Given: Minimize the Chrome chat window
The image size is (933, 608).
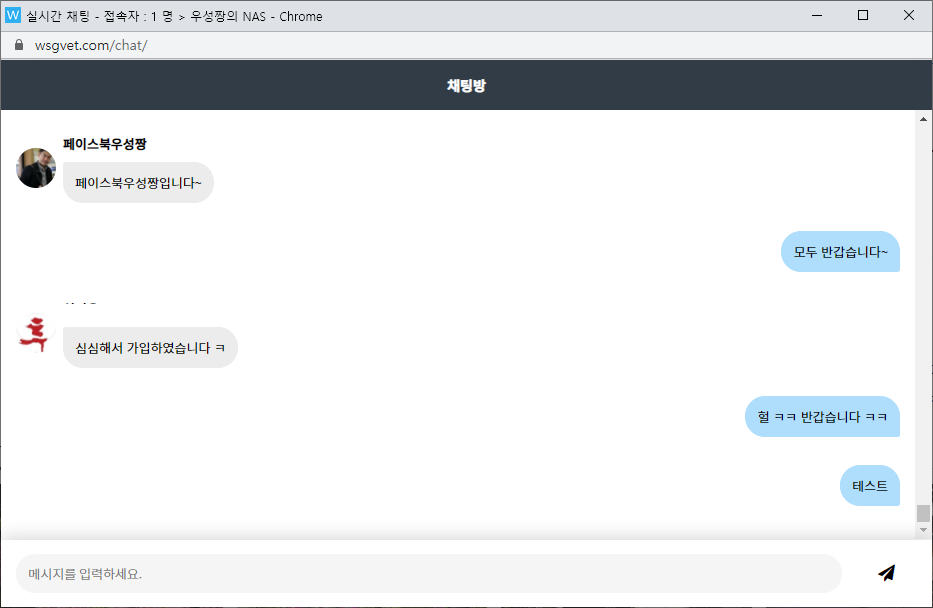Looking at the screenshot, I should 817,15.
